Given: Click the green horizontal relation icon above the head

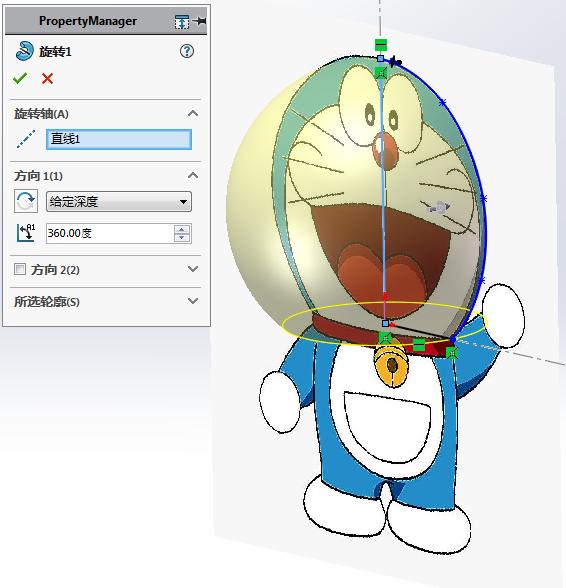Looking at the screenshot, I should (381, 45).
